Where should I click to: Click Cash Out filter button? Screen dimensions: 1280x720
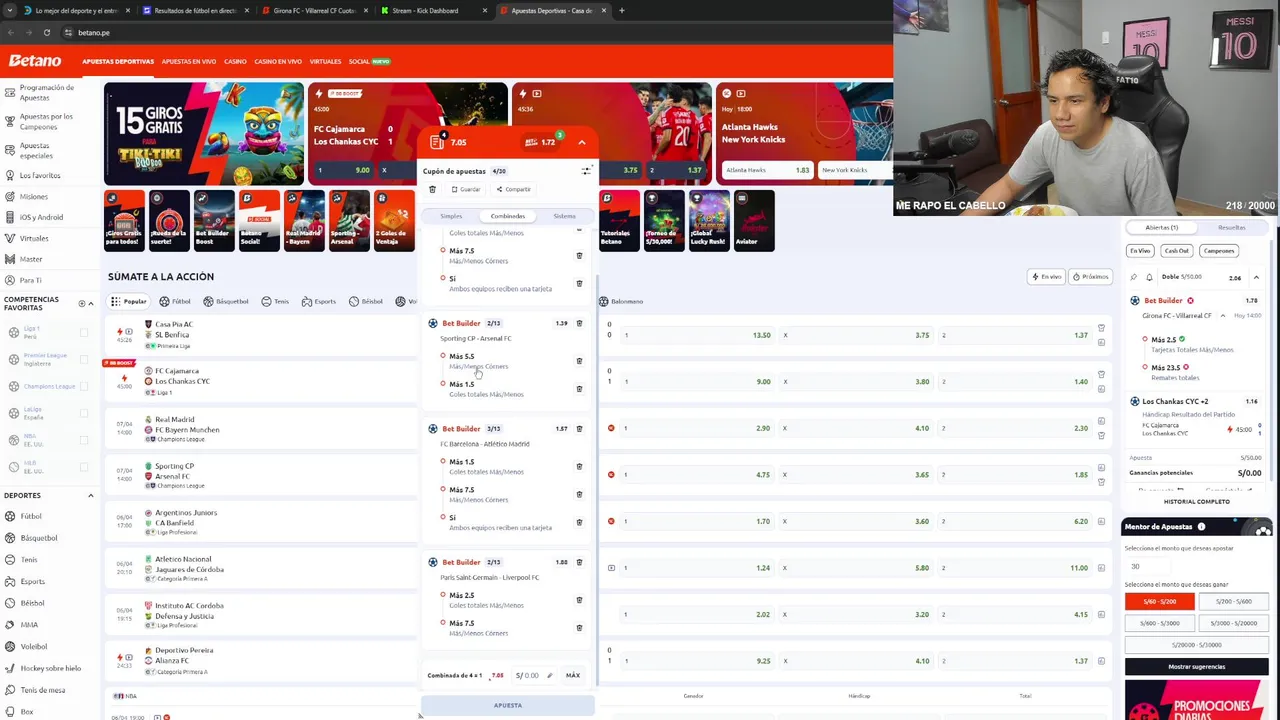(1176, 251)
